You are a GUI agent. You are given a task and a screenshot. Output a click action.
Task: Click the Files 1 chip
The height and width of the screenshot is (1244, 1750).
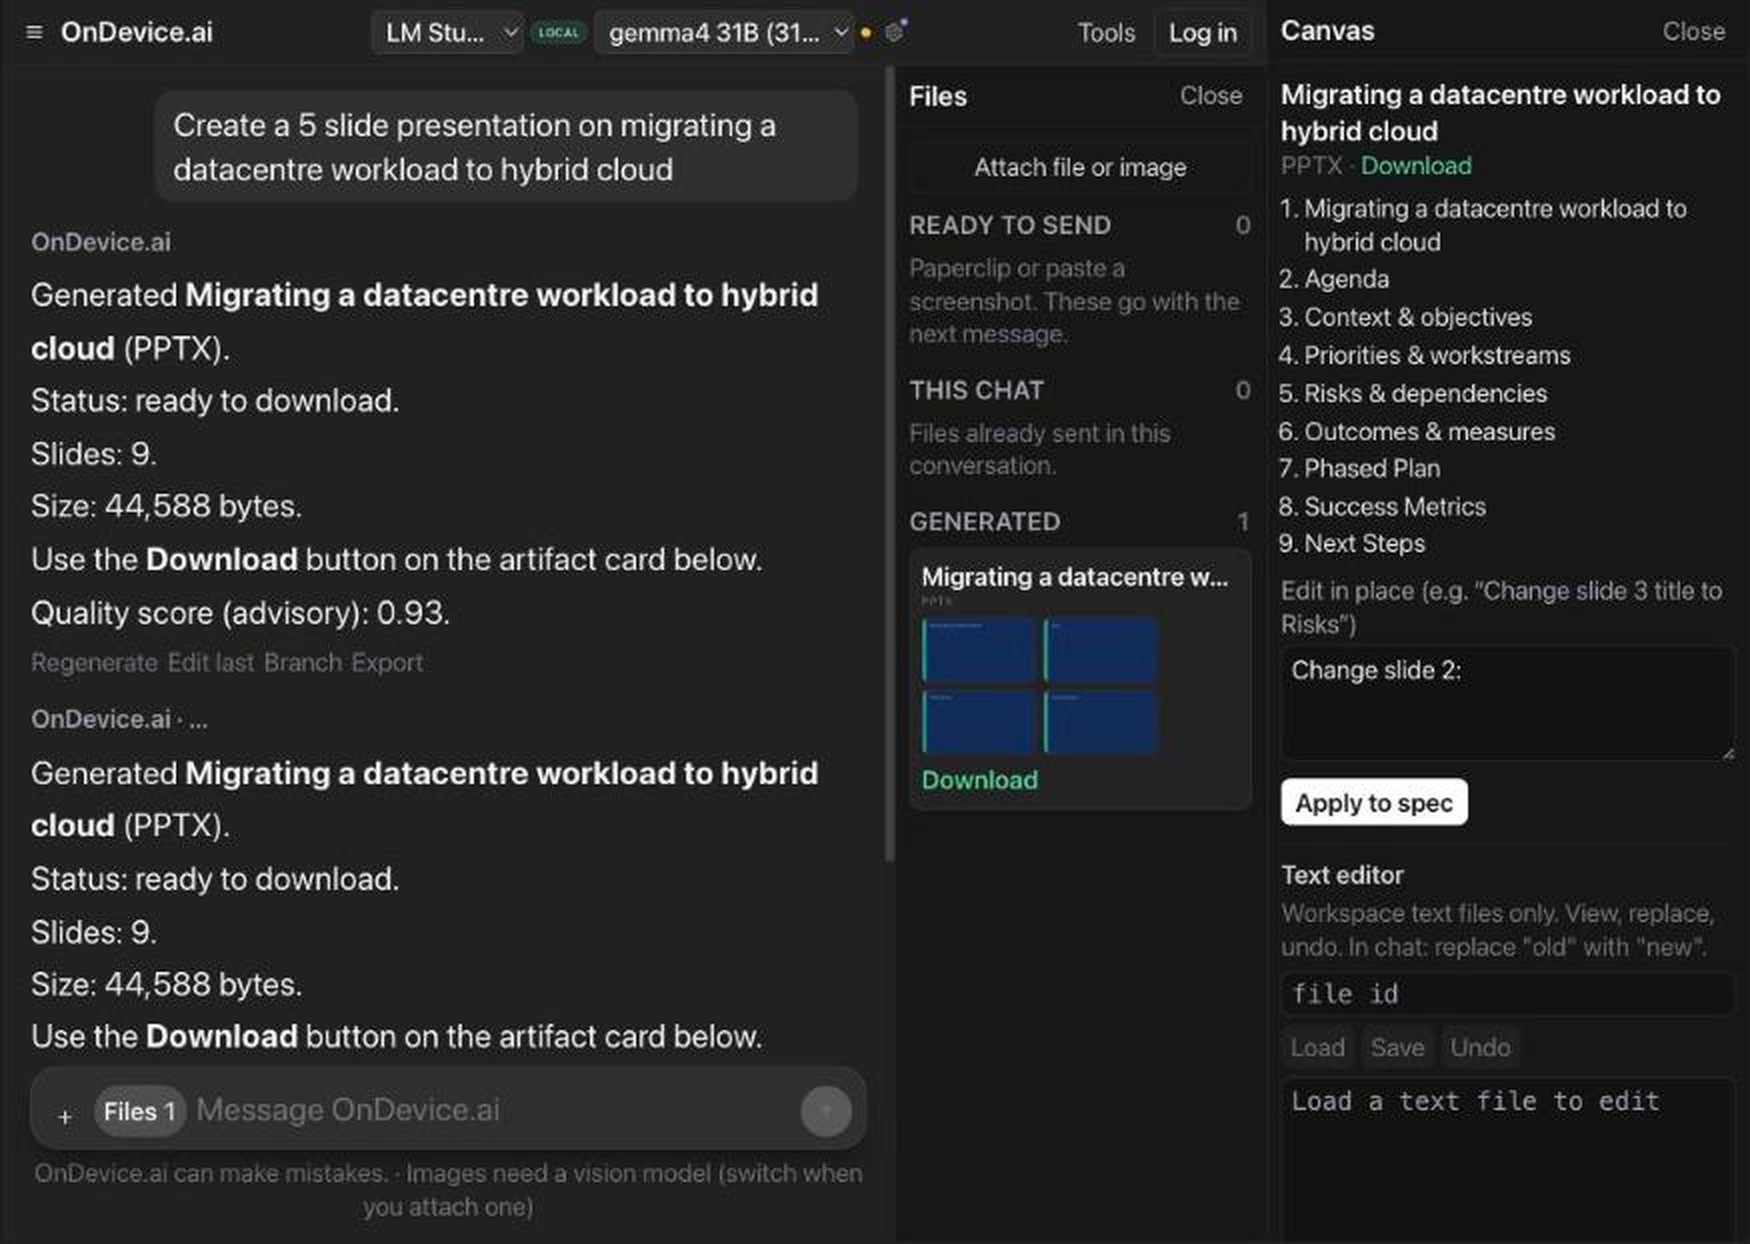pos(140,1111)
